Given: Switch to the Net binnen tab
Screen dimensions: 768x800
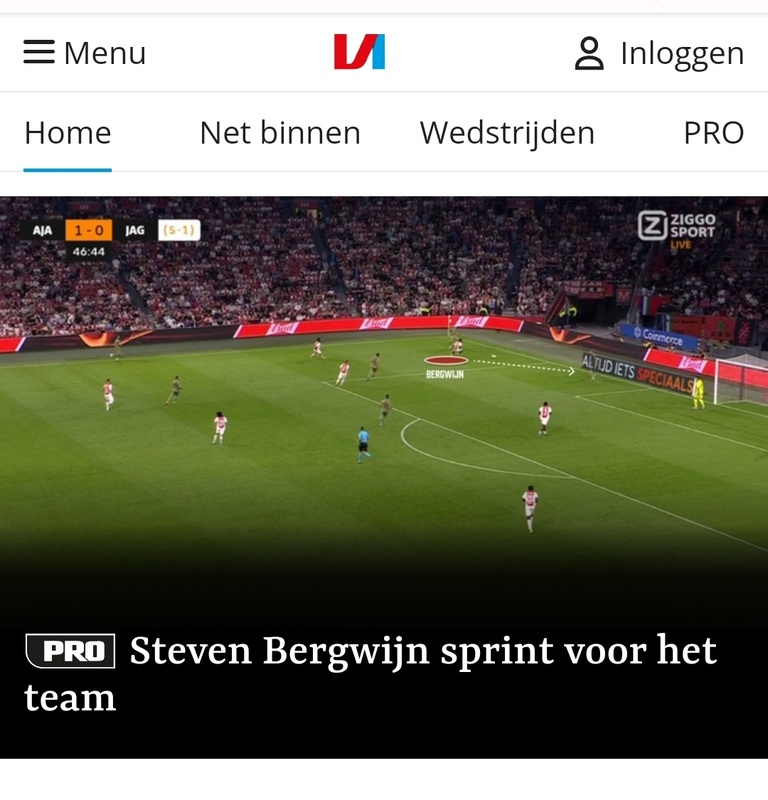Looking at the screenshot, I should click(x=280, y=133).
